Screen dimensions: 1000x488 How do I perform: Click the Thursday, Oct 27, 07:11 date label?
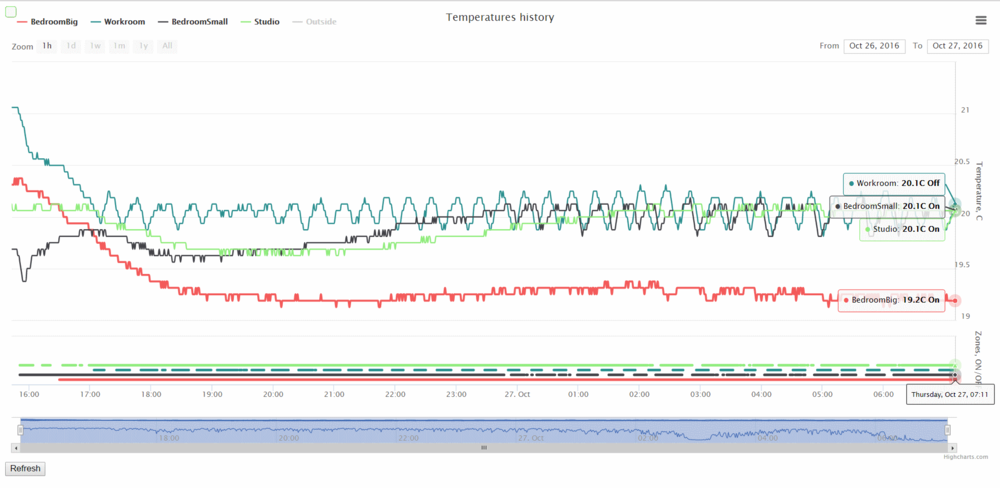tap(950, 395)
